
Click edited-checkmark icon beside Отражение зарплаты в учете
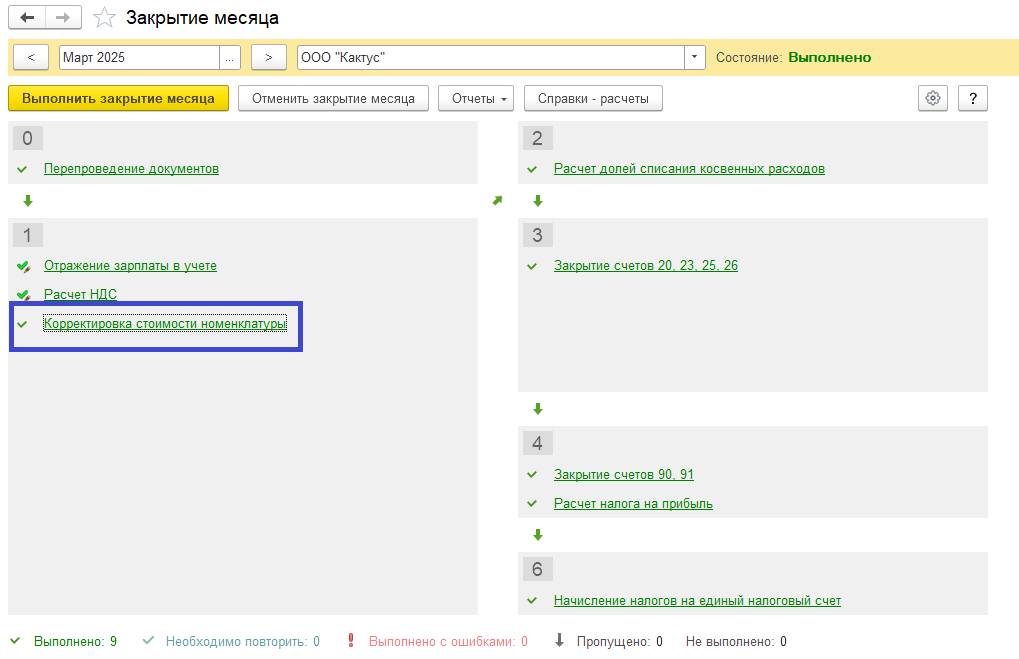[23, 266]
